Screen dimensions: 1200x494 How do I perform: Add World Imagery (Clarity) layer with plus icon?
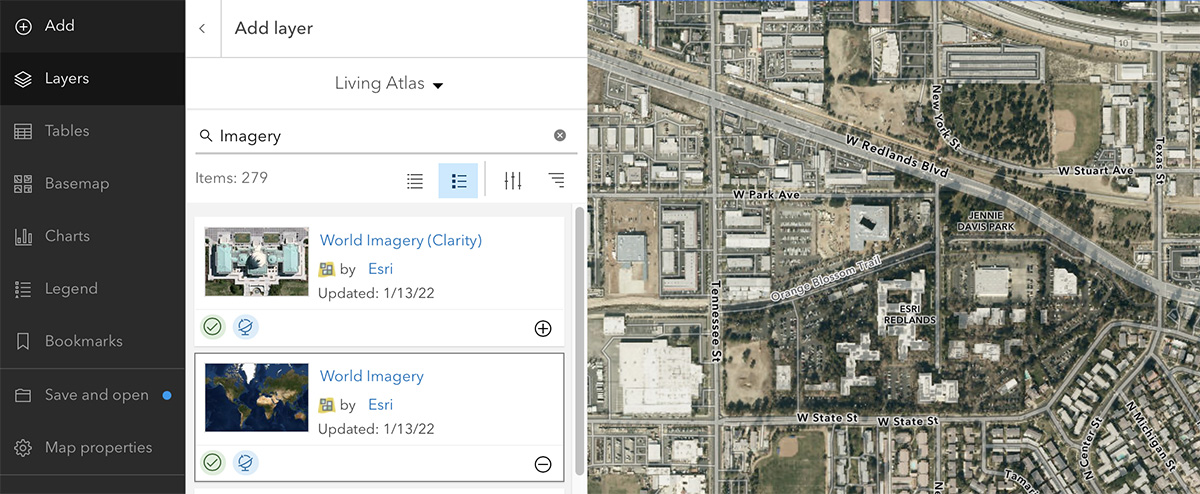543,328
